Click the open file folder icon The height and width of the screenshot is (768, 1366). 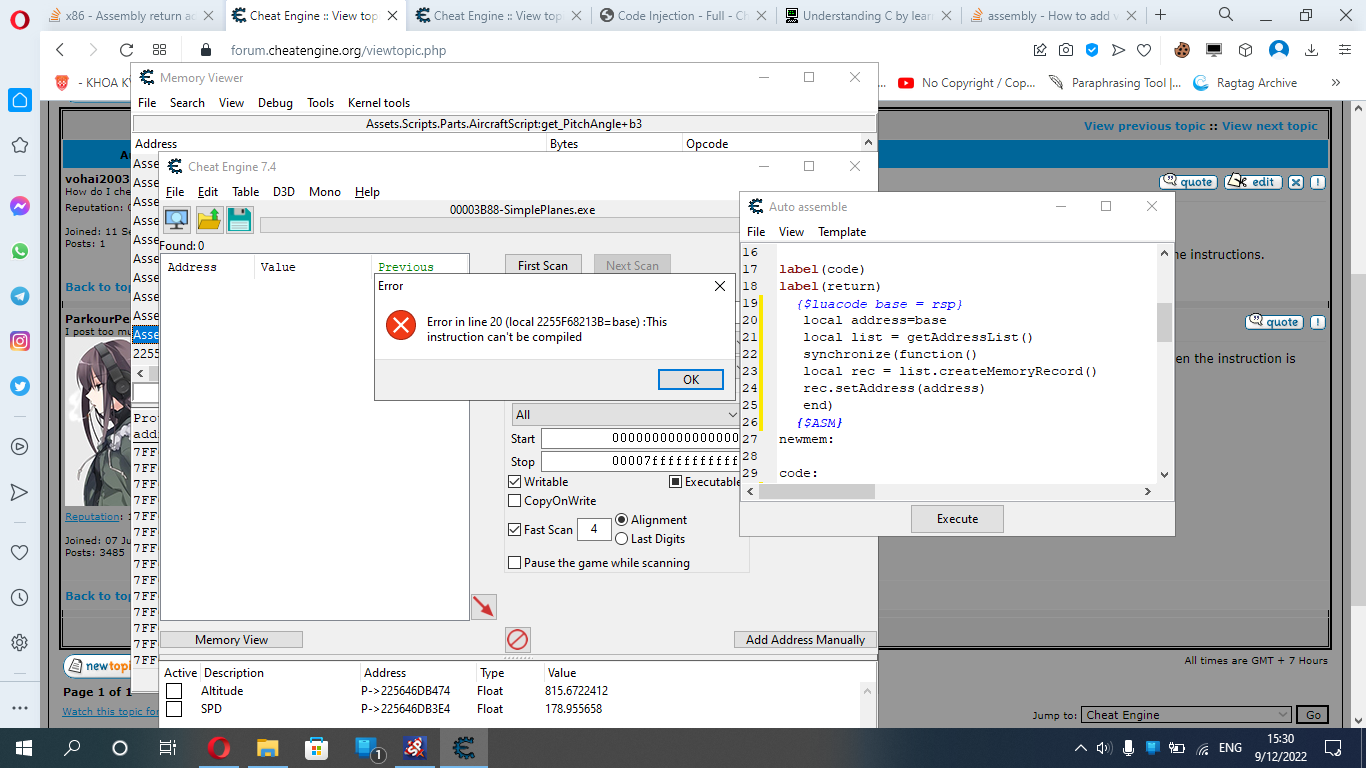point(209,220)
